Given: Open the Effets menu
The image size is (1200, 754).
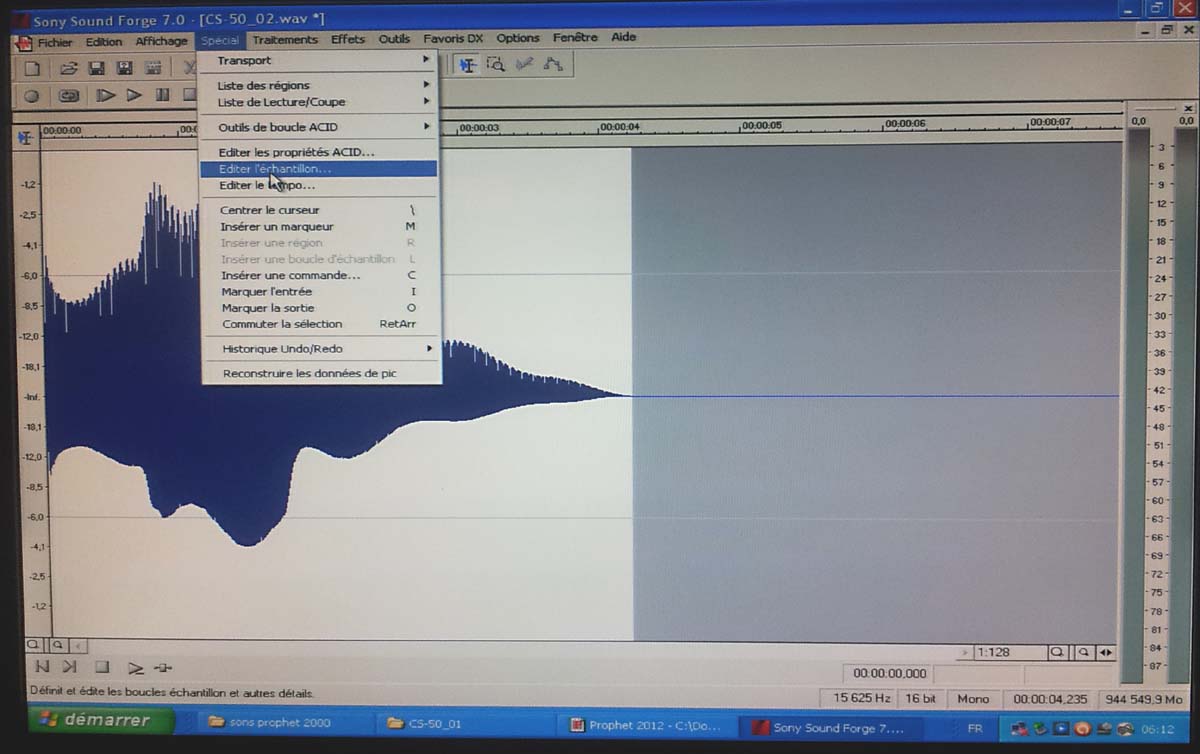Looking at the screenshot, I should coord(348,40).
